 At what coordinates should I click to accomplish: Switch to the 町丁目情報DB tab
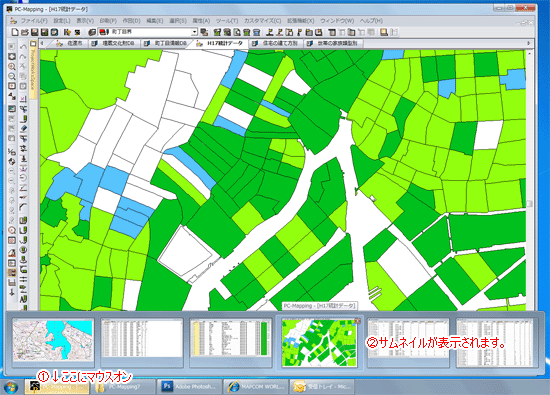pos(166,43)
